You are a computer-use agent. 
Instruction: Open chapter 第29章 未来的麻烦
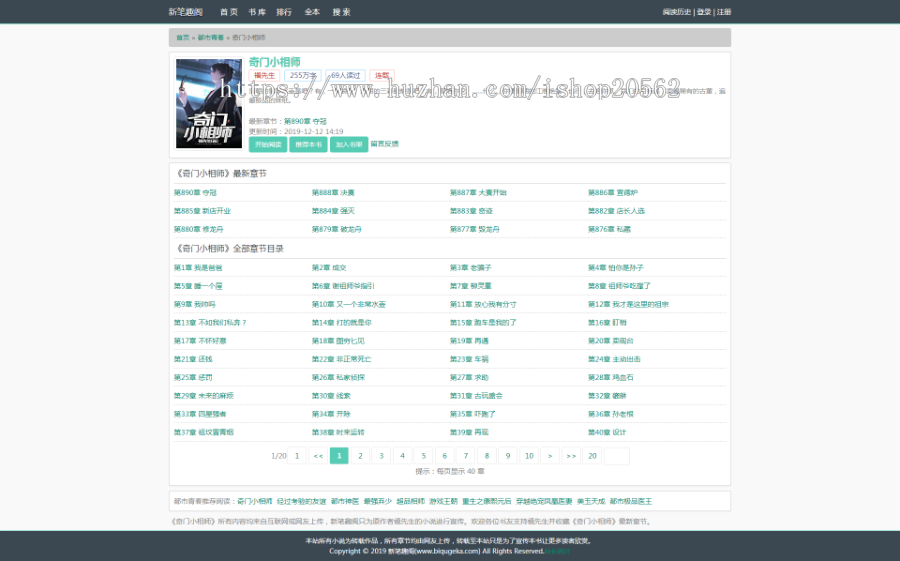pyautogui.click(x=204, y=396)
